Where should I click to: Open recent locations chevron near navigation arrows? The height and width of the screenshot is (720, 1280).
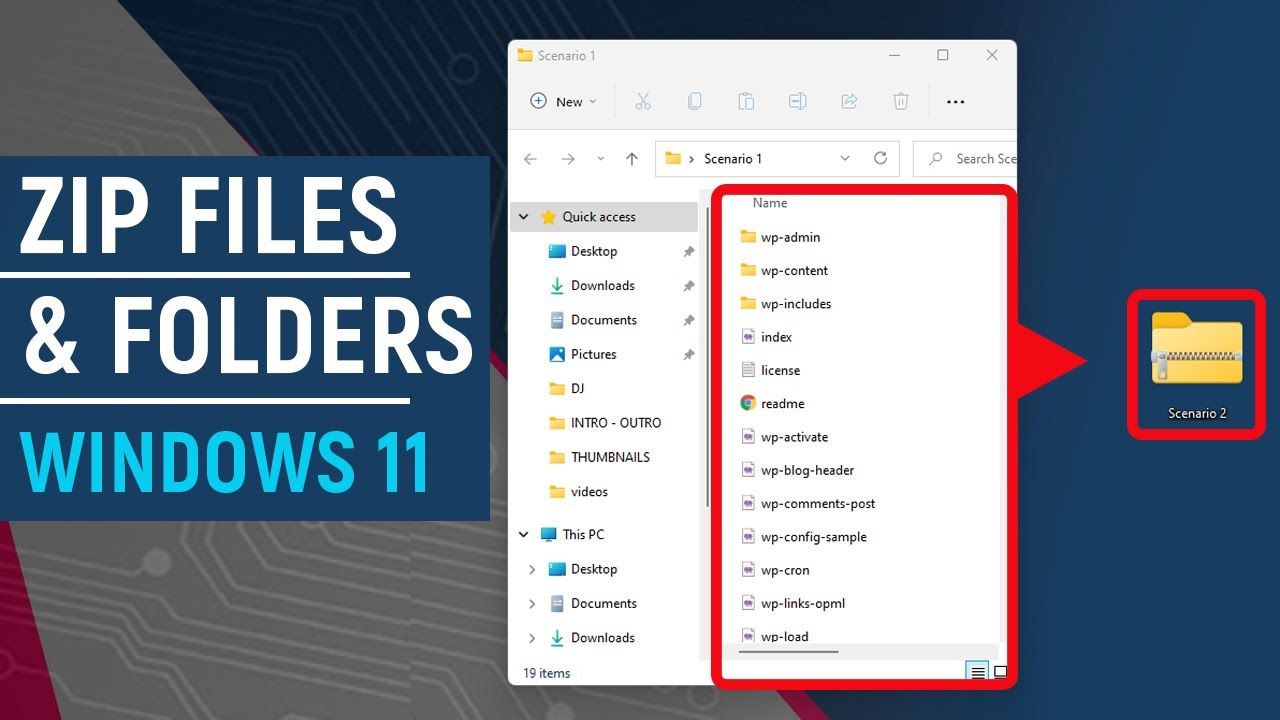pos(600,159)
